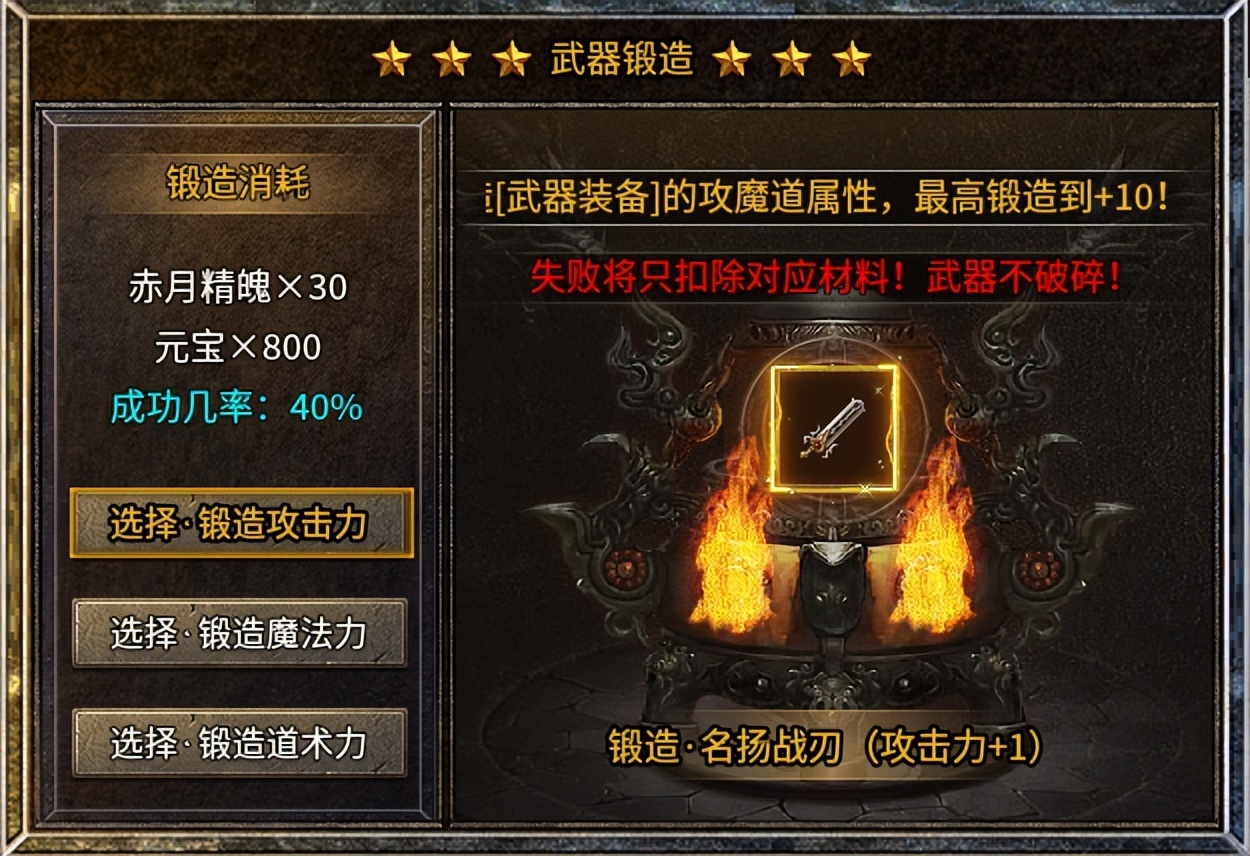1250x856 pixels.
Task: Click the 赤月精魄×30 material cost line
Action: coord(238,288)
